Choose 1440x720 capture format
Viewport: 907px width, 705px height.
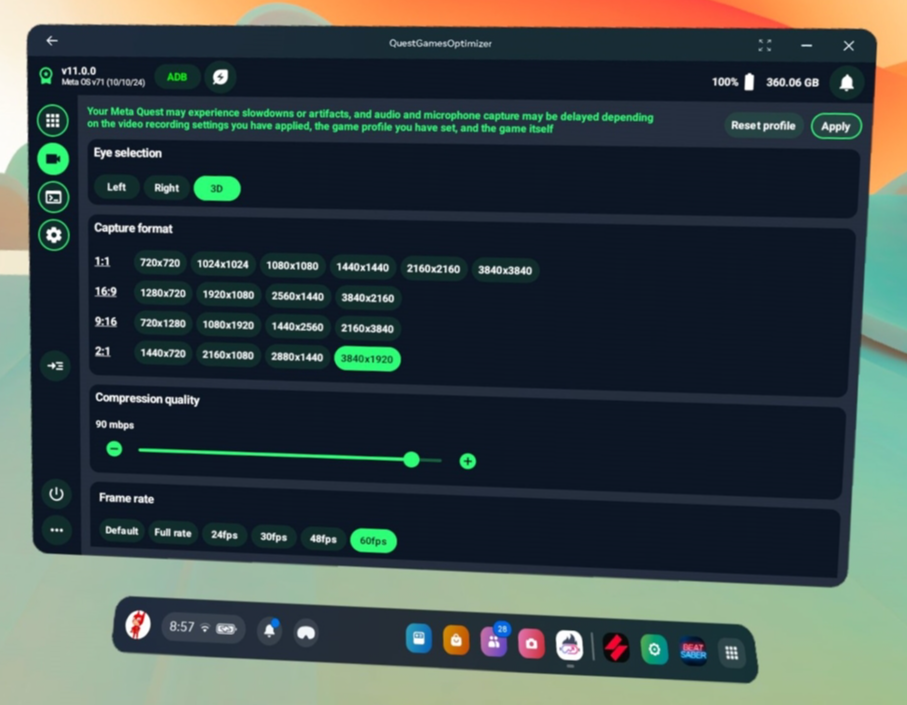[163, 353]
